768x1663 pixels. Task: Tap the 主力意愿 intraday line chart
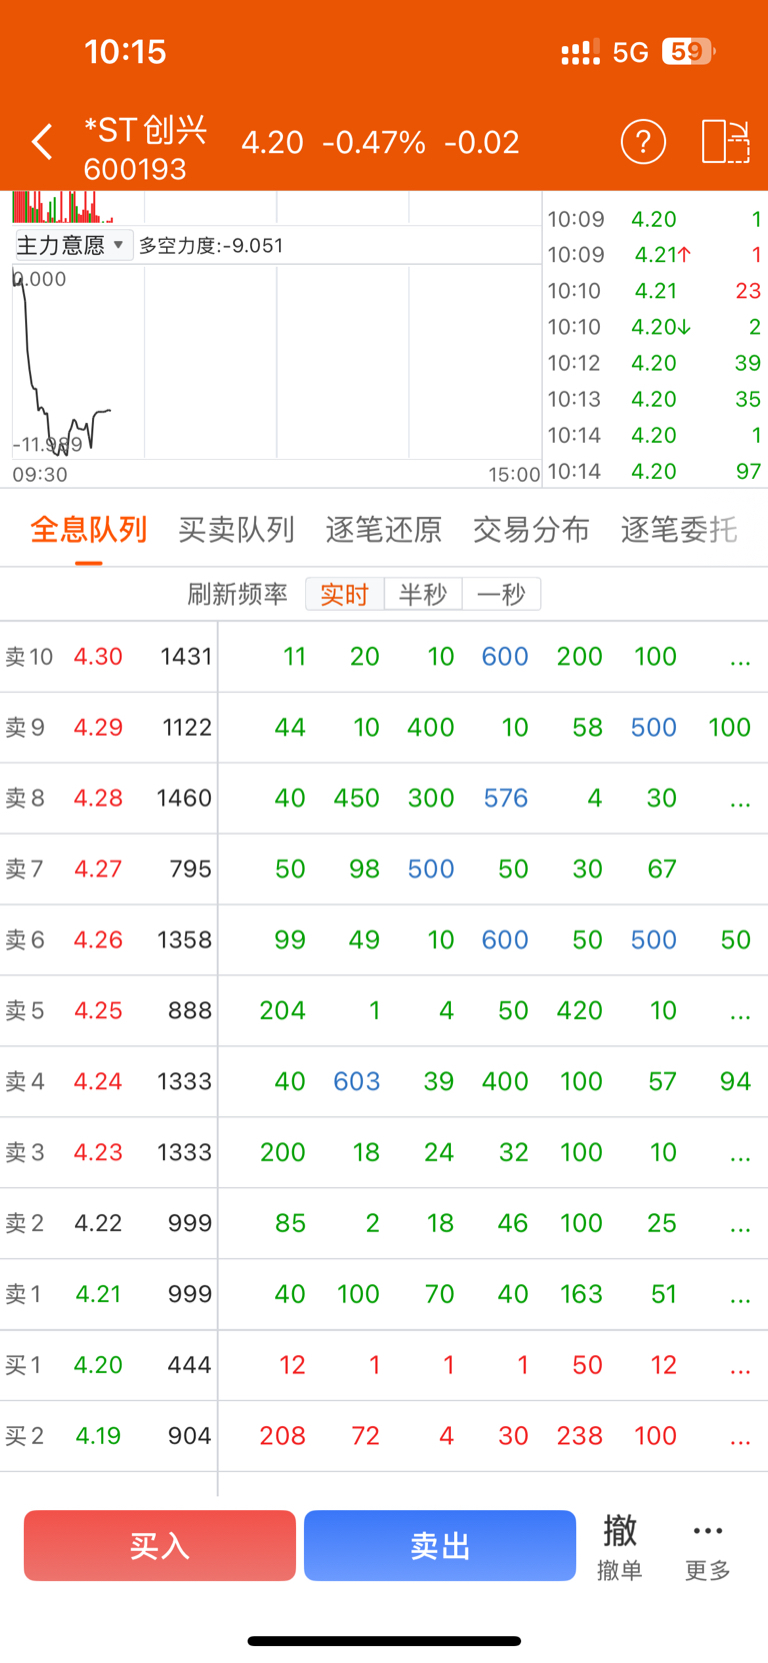point(277,362)
